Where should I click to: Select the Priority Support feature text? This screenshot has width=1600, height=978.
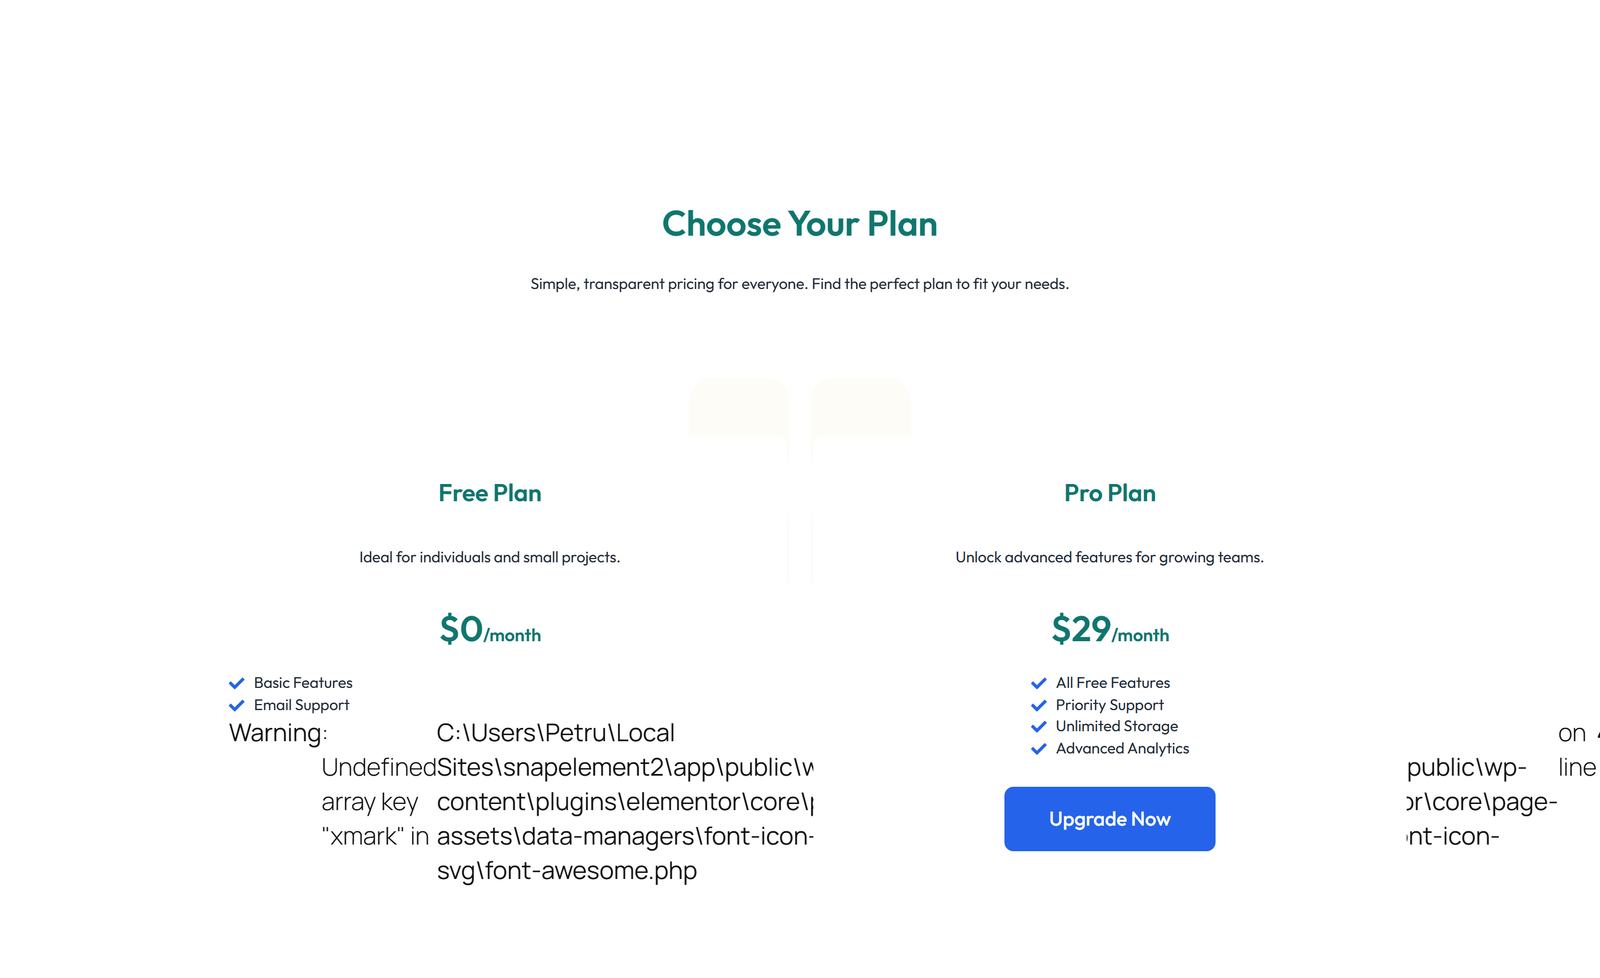pos(1109,705)
